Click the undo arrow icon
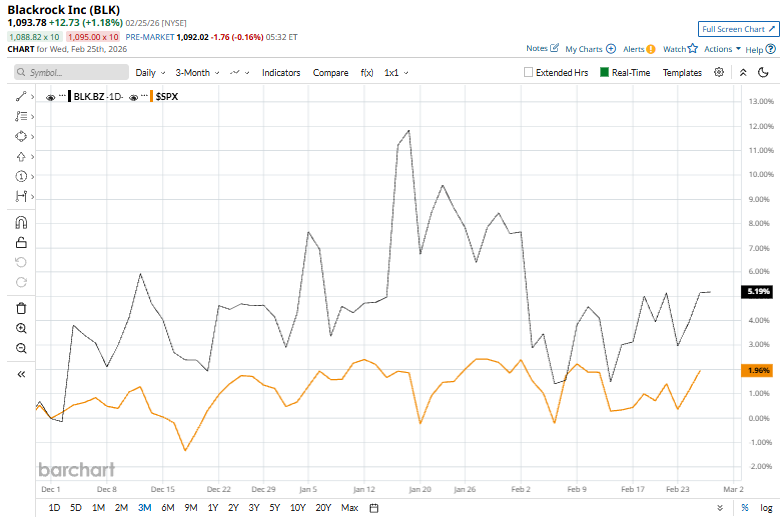This screenshot has width=781, height=523. click(21, 262)
